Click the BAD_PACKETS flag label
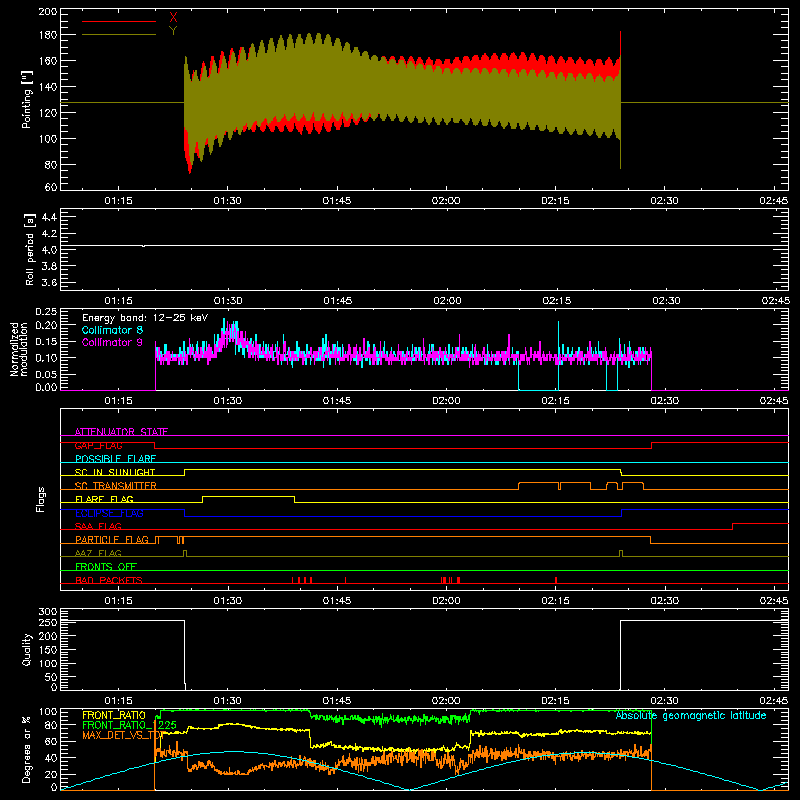This screenshot has height=800, width=800. point(109,580)
